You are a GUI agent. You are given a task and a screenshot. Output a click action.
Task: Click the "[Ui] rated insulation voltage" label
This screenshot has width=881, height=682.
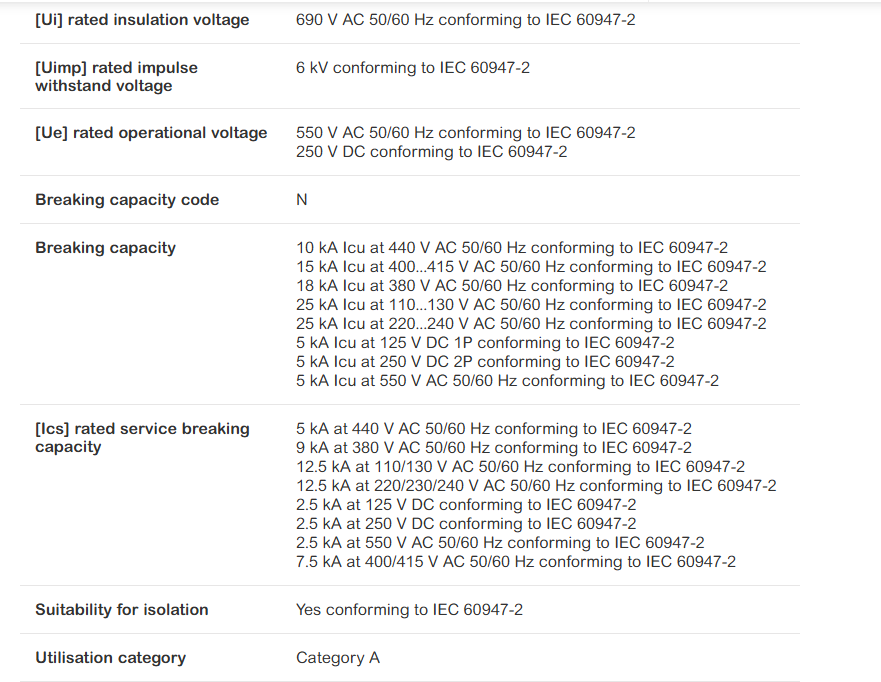click(x=142, y=20)
